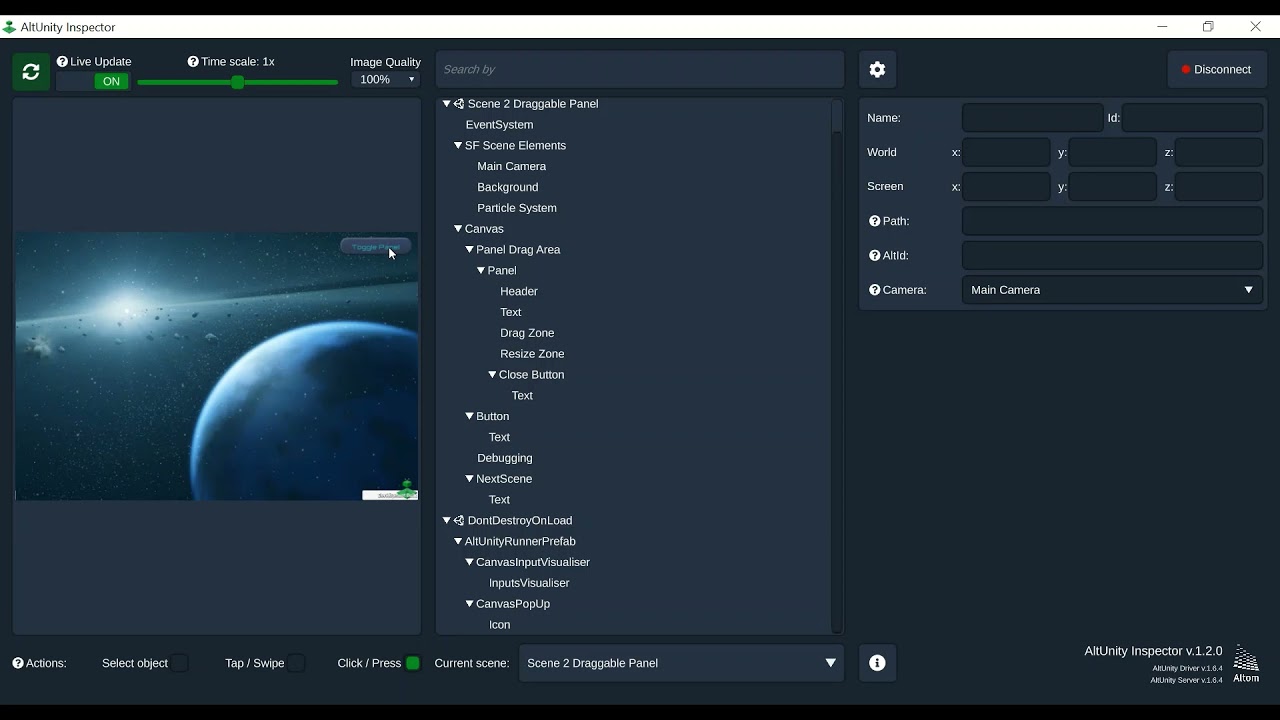This screenshot has height=720, width=1280.
Task: Click the Disconnect button
Action: [1217, 69]
